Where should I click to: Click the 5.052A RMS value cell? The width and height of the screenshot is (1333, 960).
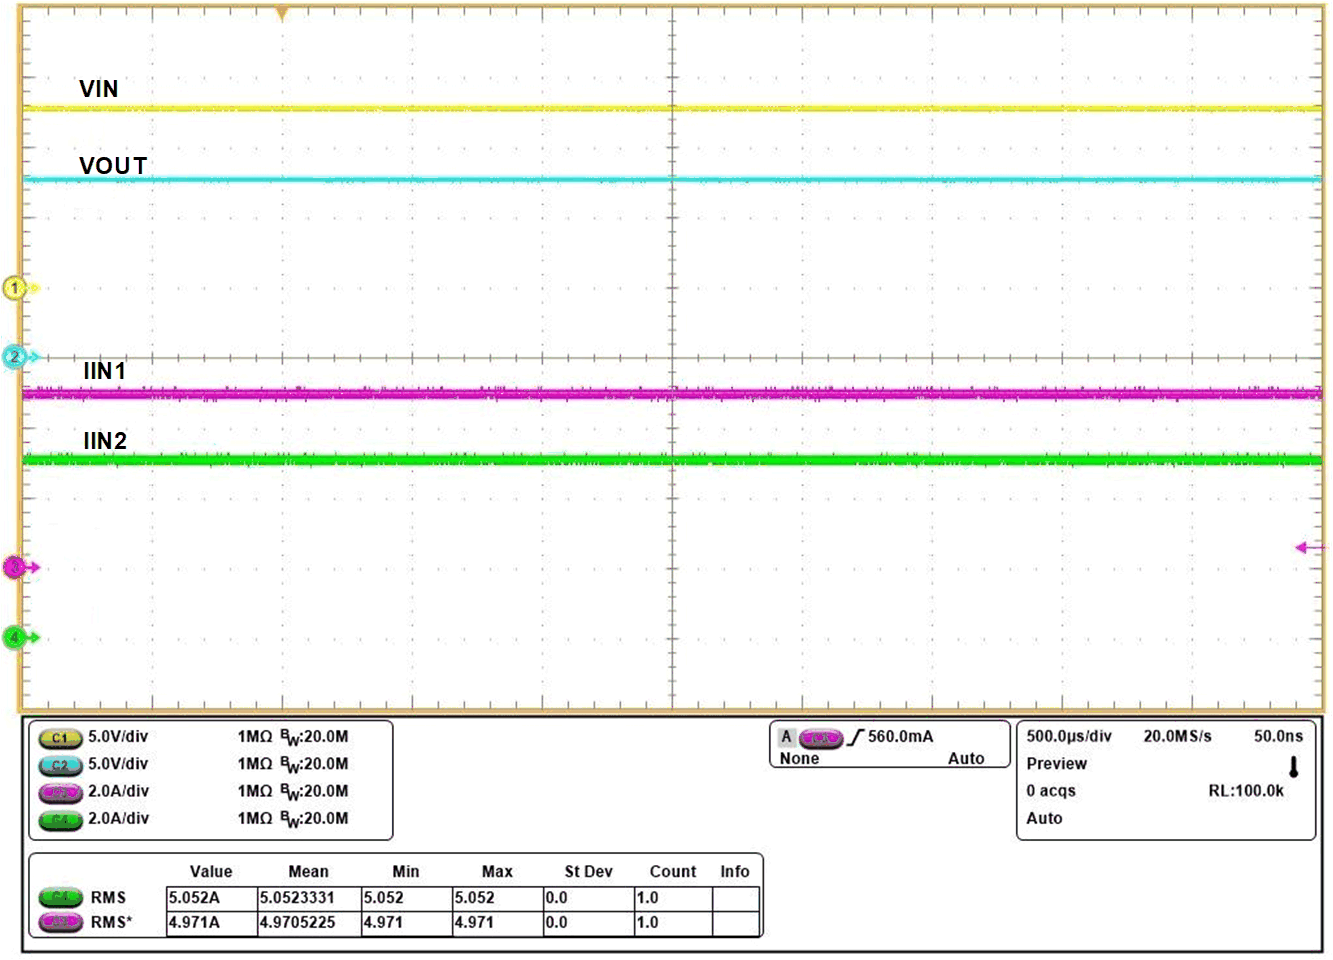(x=212, y=898)
